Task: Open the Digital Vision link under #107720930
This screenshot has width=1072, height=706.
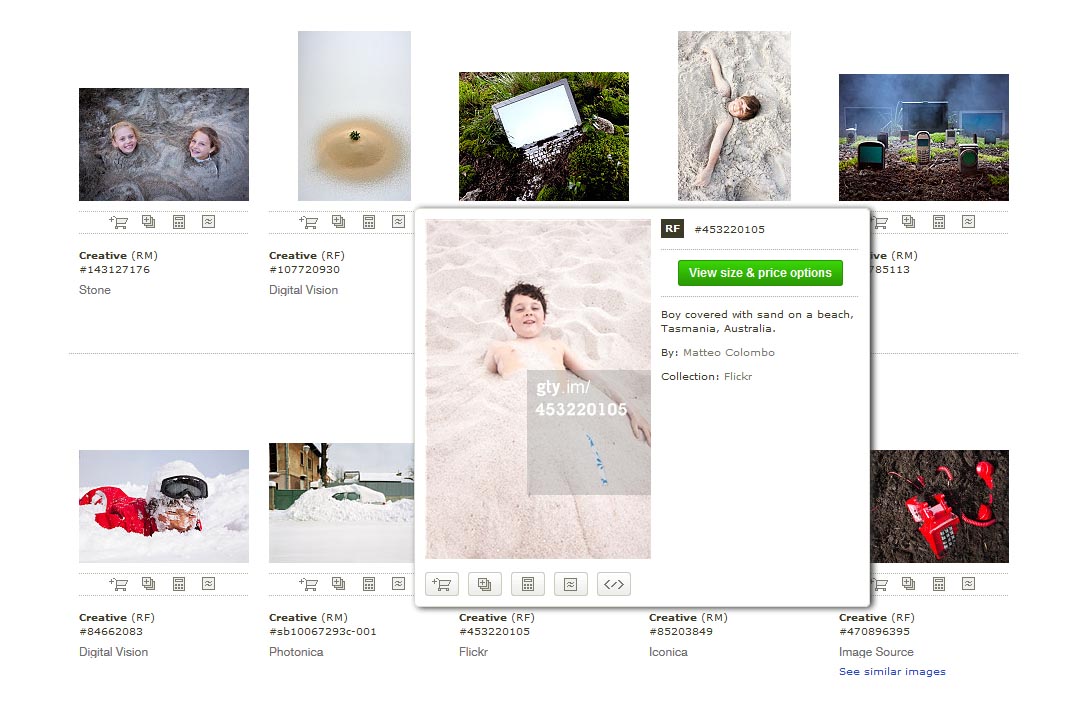Action: tap(303, 290)
